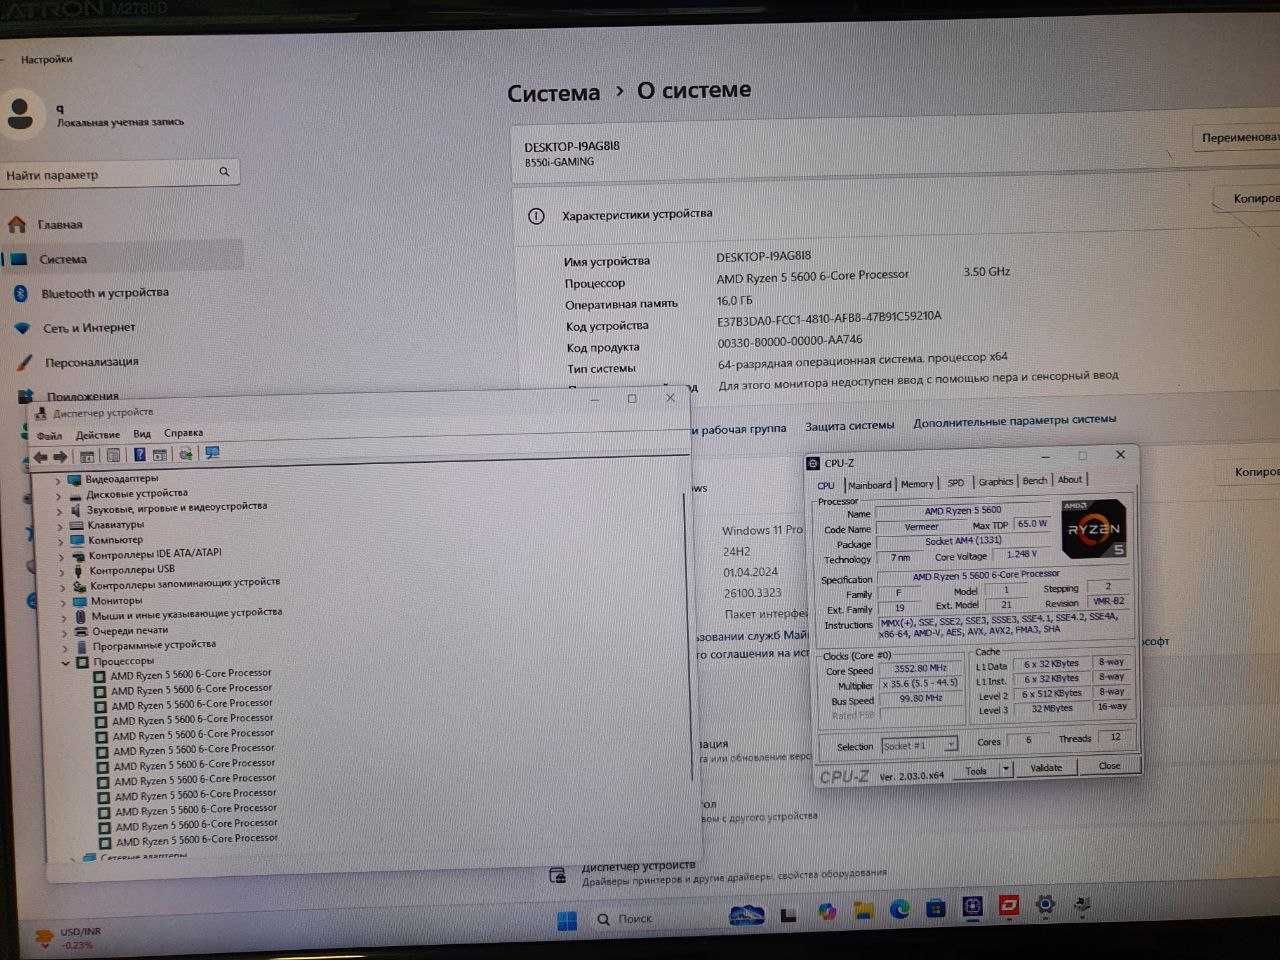Click the Forward arrow in Device Manager toolbar
Image resolution: width=1280 pixels, height=960 pixels.
click(x=60, y=457)
